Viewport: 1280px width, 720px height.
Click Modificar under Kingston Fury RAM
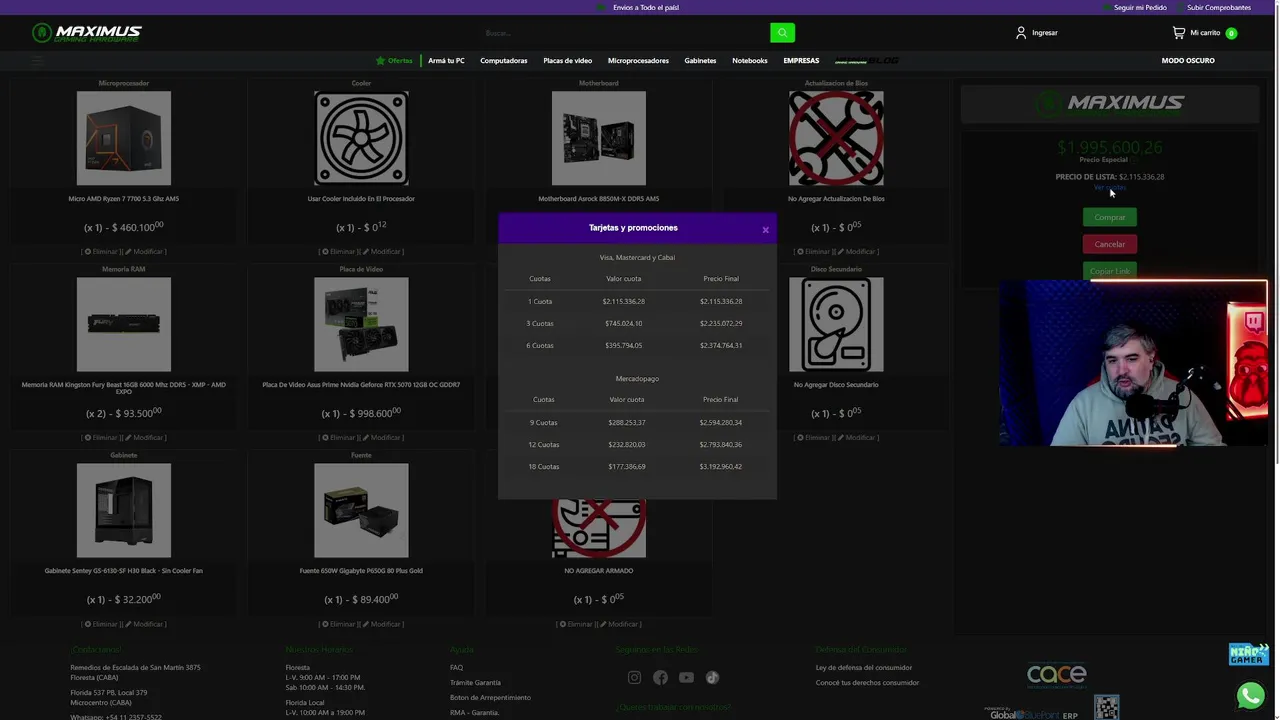[x=145, y=438]
